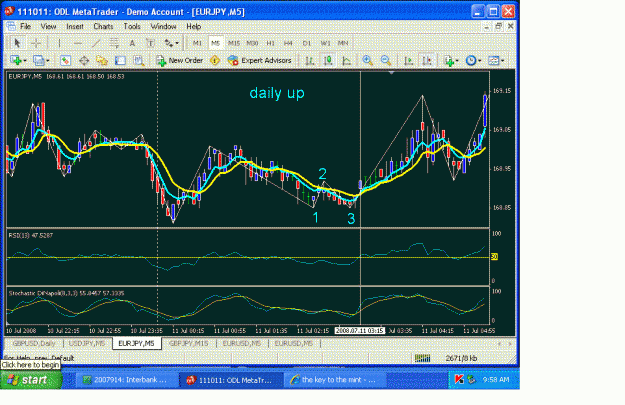The width and height of the screenshot is (625, 405).
Task: Select the text label tool
Action: pyautogui.click(x=150, y=43)
